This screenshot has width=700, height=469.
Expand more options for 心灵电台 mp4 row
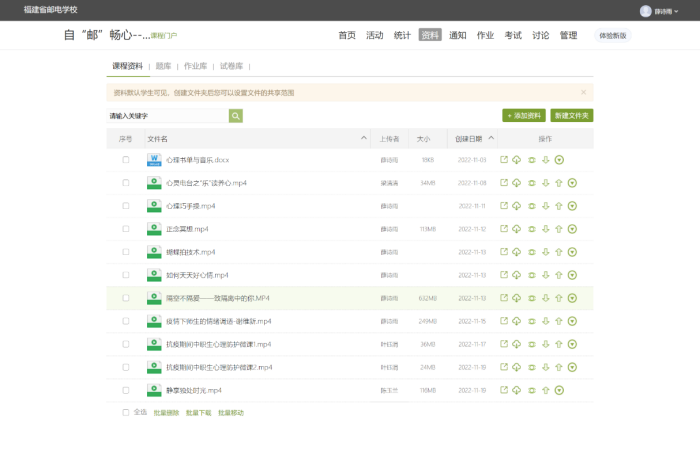[x=572, y=183]
